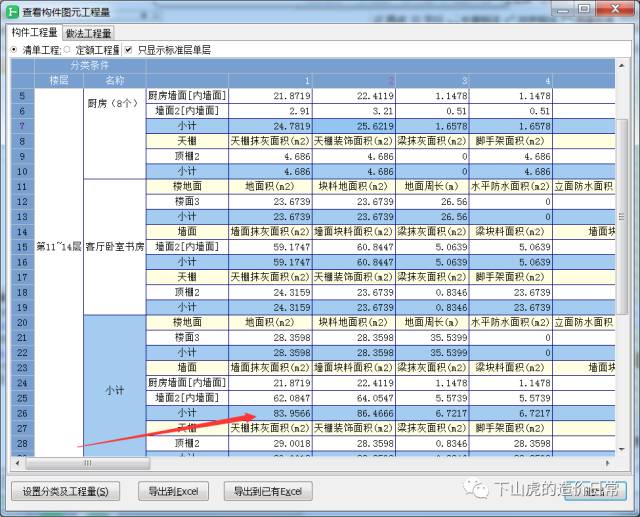Click the vertical scrollbar up arrow
The image size is (640, 517).
click(622, 66)
